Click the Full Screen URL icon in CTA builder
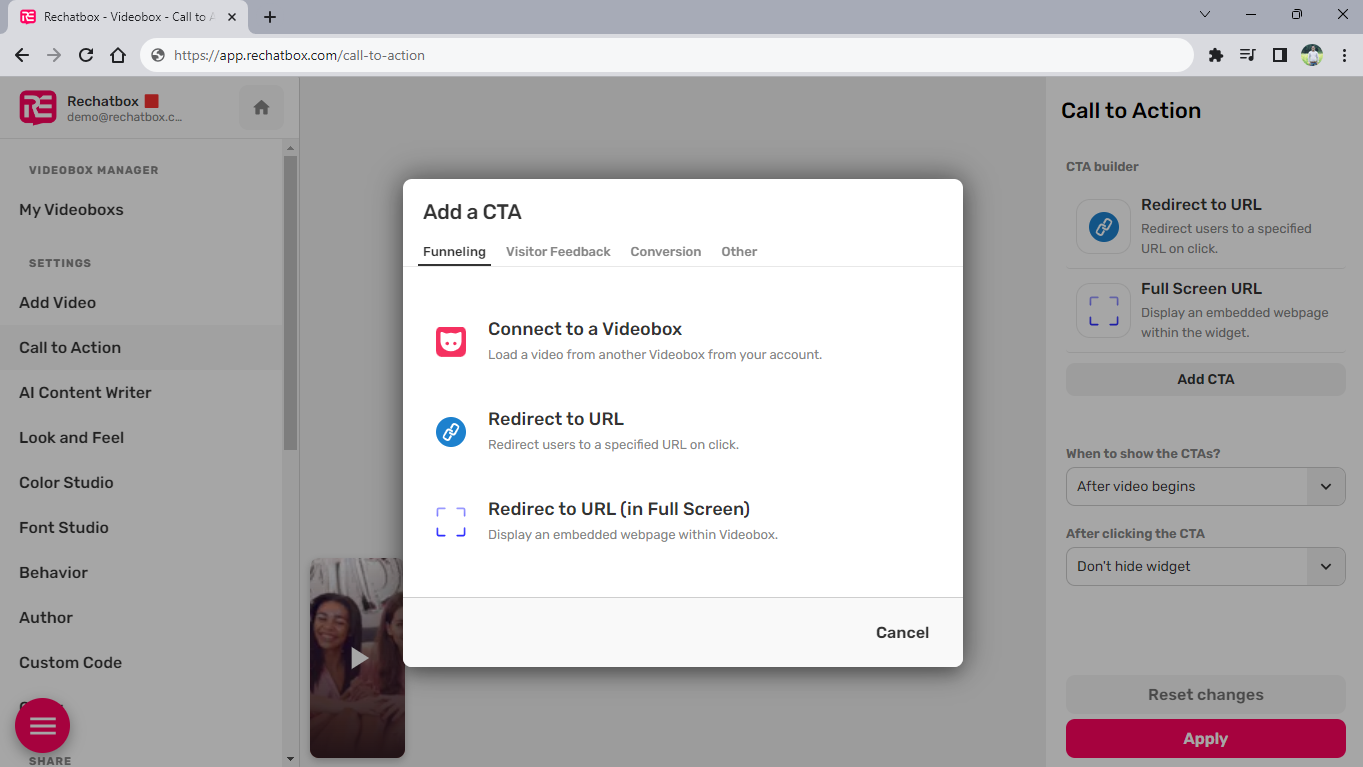Viewport: 1363px width, 767px height. point(1103,311)
